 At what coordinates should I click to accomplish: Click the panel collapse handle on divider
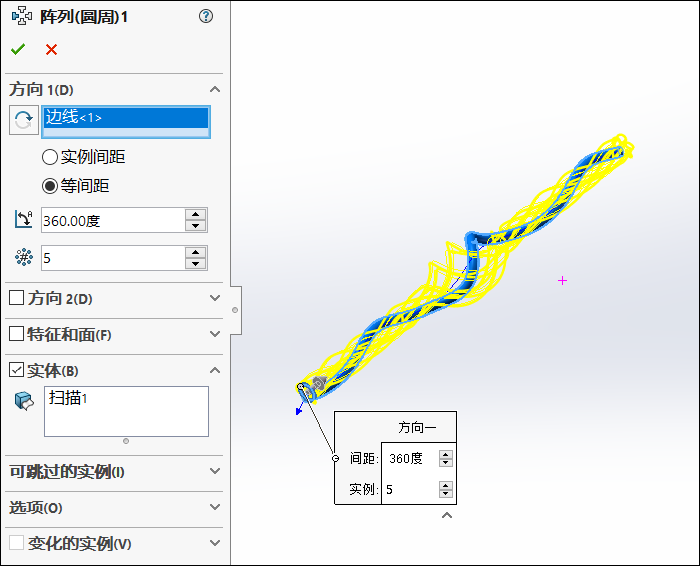click(x=235, y=310)
